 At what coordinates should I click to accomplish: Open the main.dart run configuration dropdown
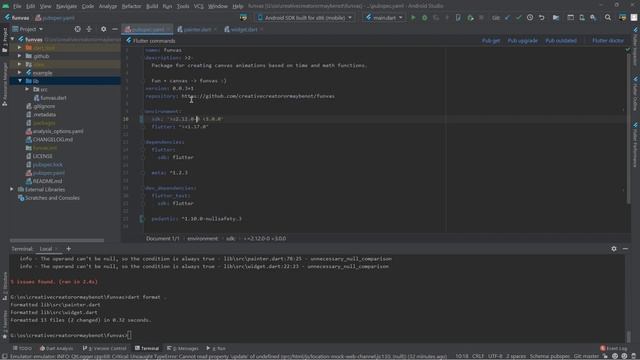tap(384, 18)
